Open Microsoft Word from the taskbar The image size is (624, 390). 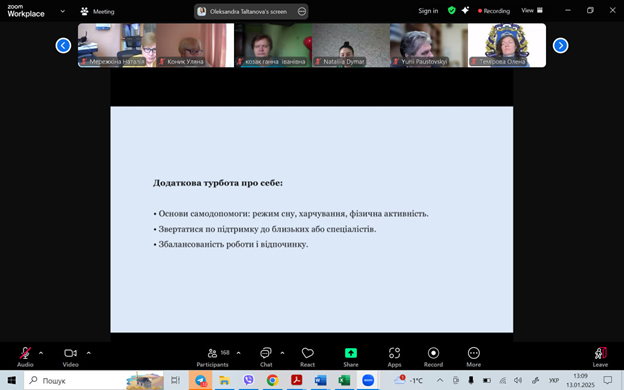(320, 380)
